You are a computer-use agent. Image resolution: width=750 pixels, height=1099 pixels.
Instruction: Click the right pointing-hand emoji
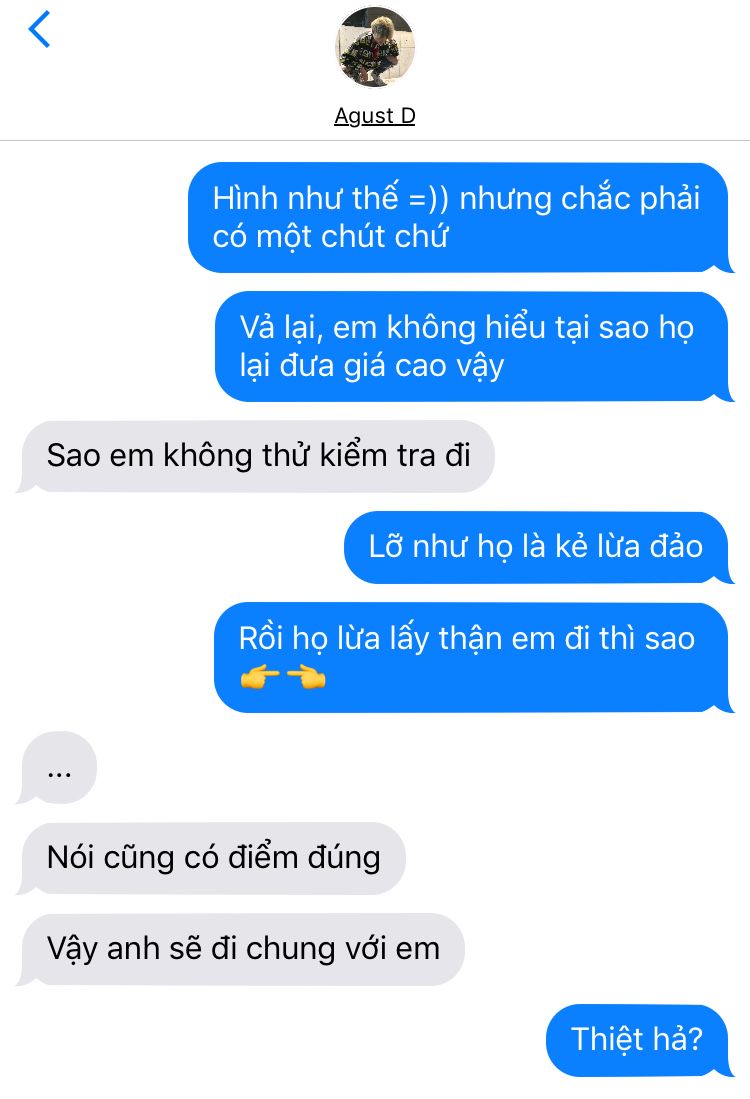[306, 677]
